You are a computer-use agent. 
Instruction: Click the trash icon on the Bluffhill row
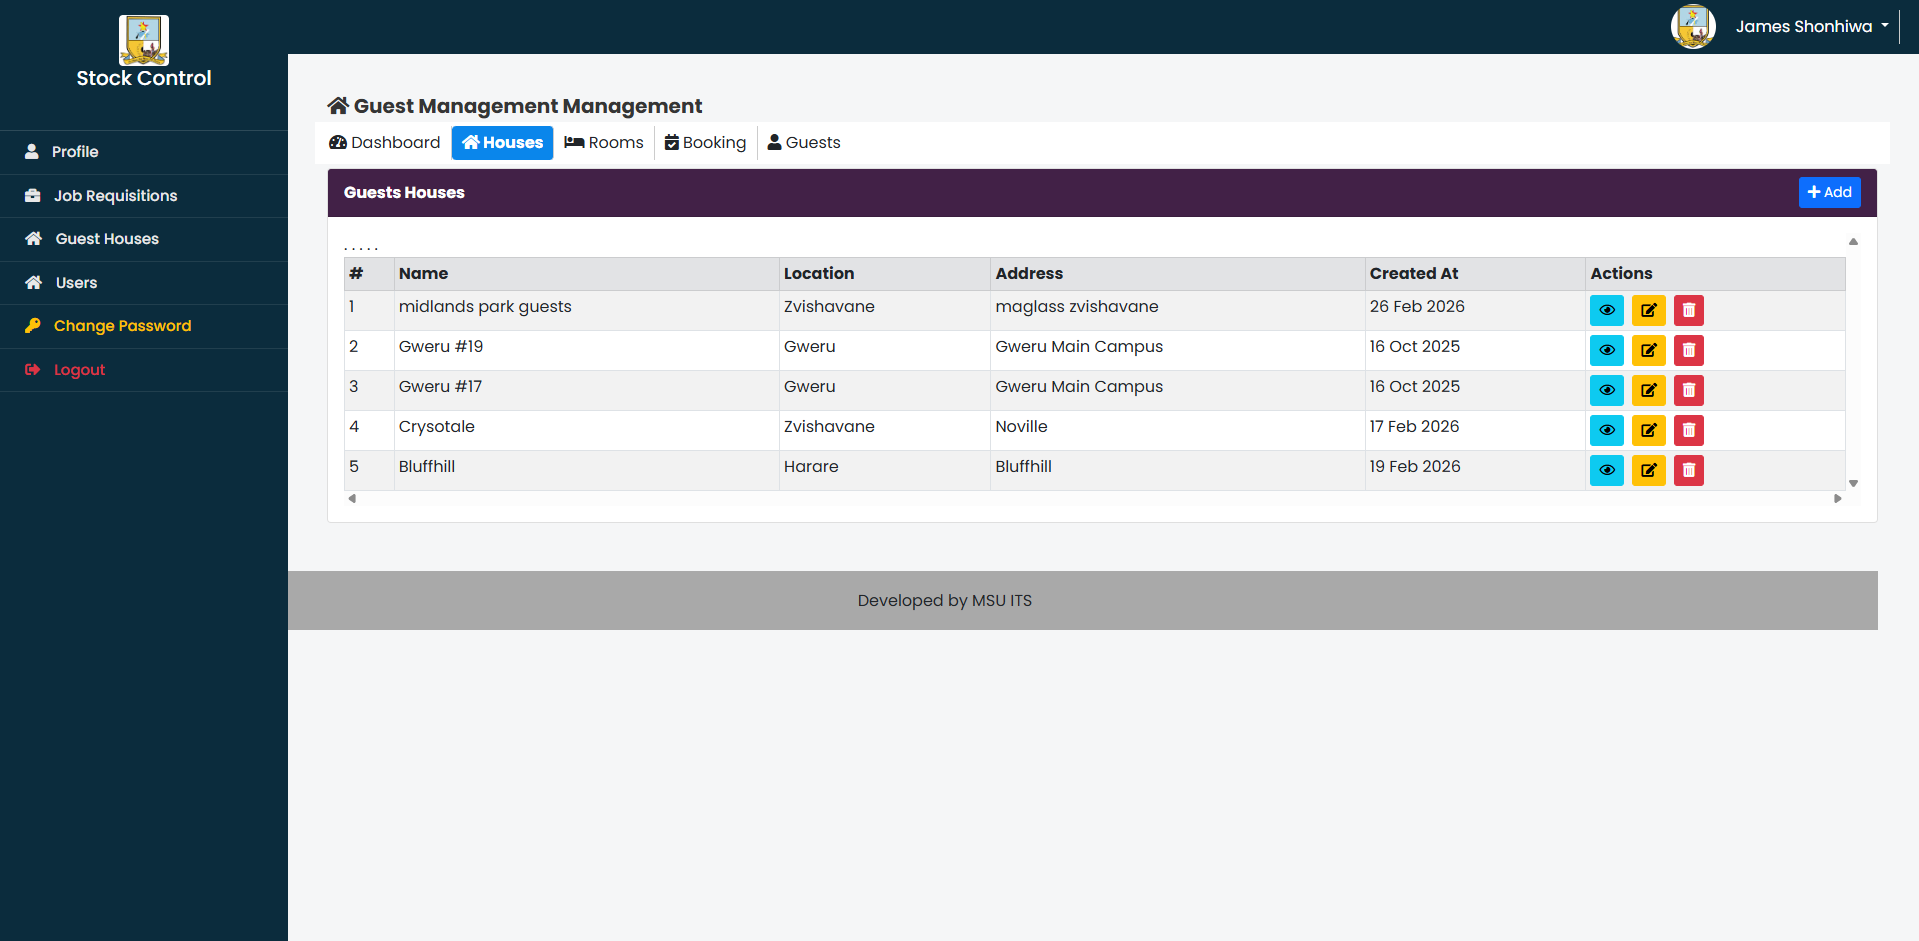click(1688, 470)
